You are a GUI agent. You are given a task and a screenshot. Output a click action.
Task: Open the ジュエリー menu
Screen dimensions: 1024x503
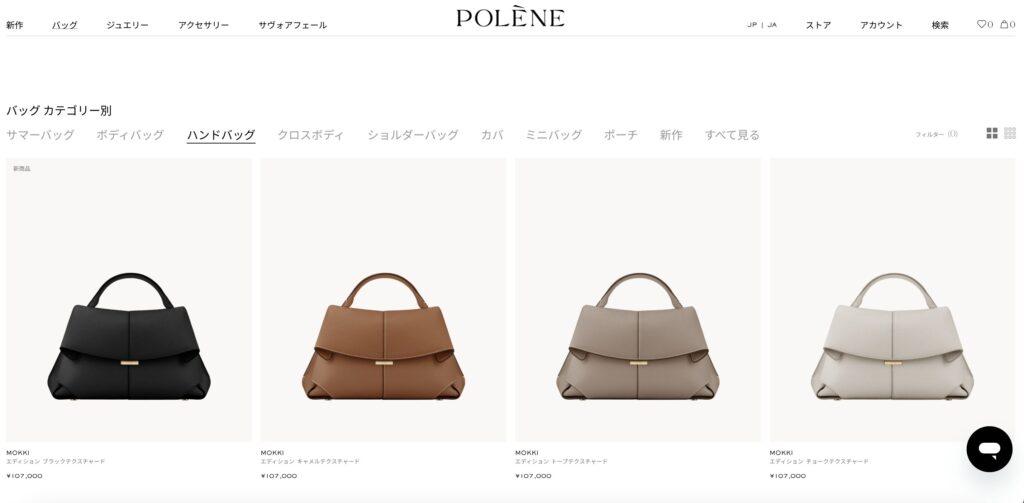click(x=127, y=25)
